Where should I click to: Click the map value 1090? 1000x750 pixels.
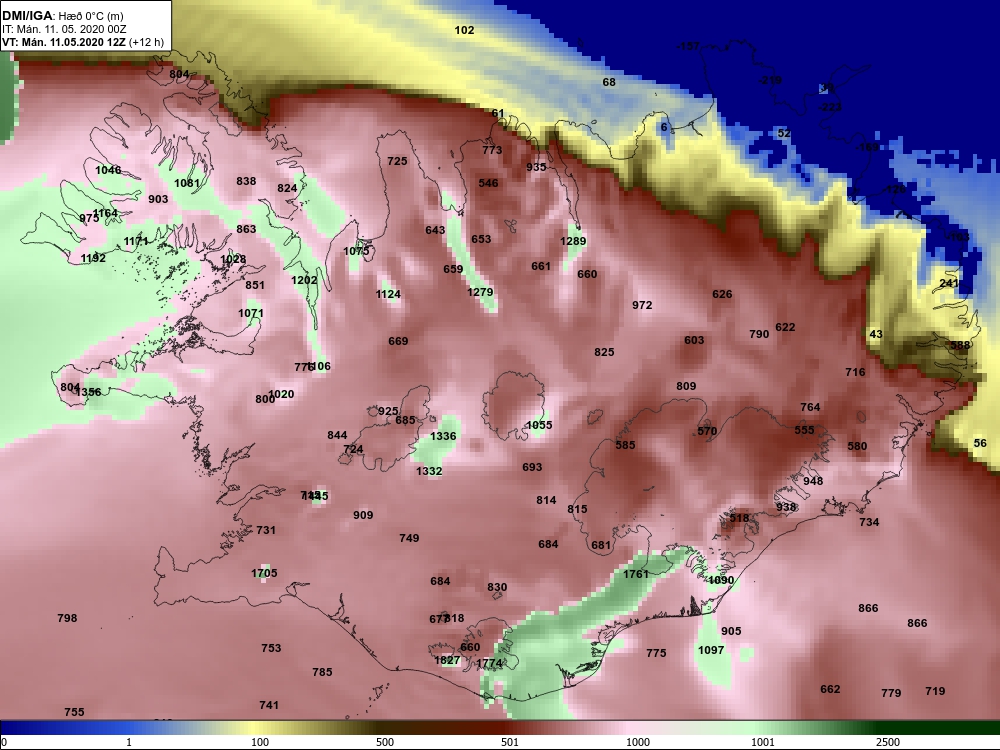tap(721, 580)
